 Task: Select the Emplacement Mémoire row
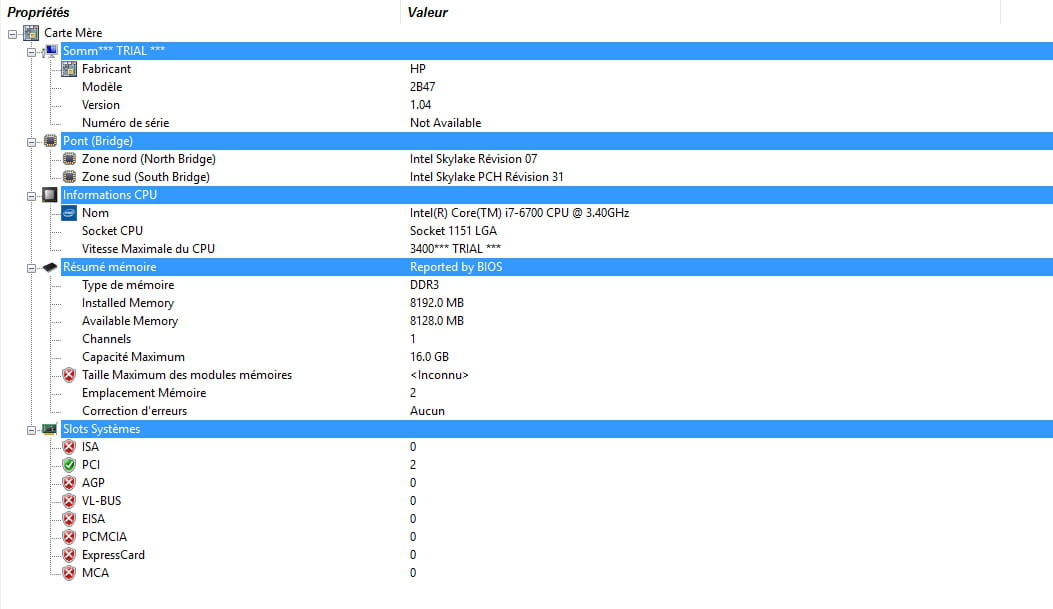[144, 393]
